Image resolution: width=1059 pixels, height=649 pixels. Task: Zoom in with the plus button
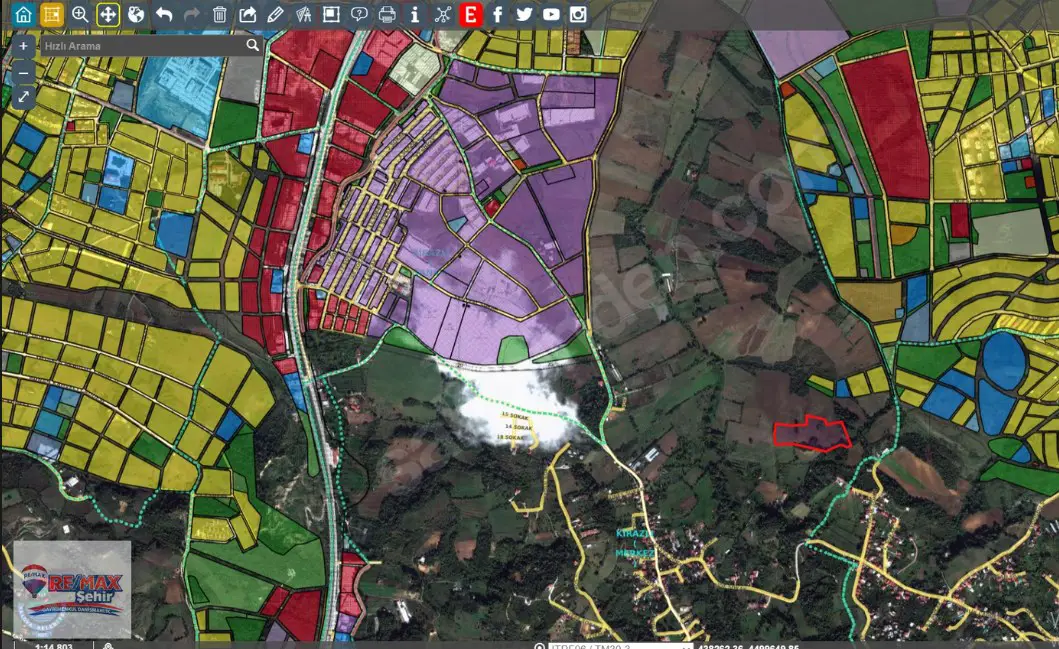(23, 46)
